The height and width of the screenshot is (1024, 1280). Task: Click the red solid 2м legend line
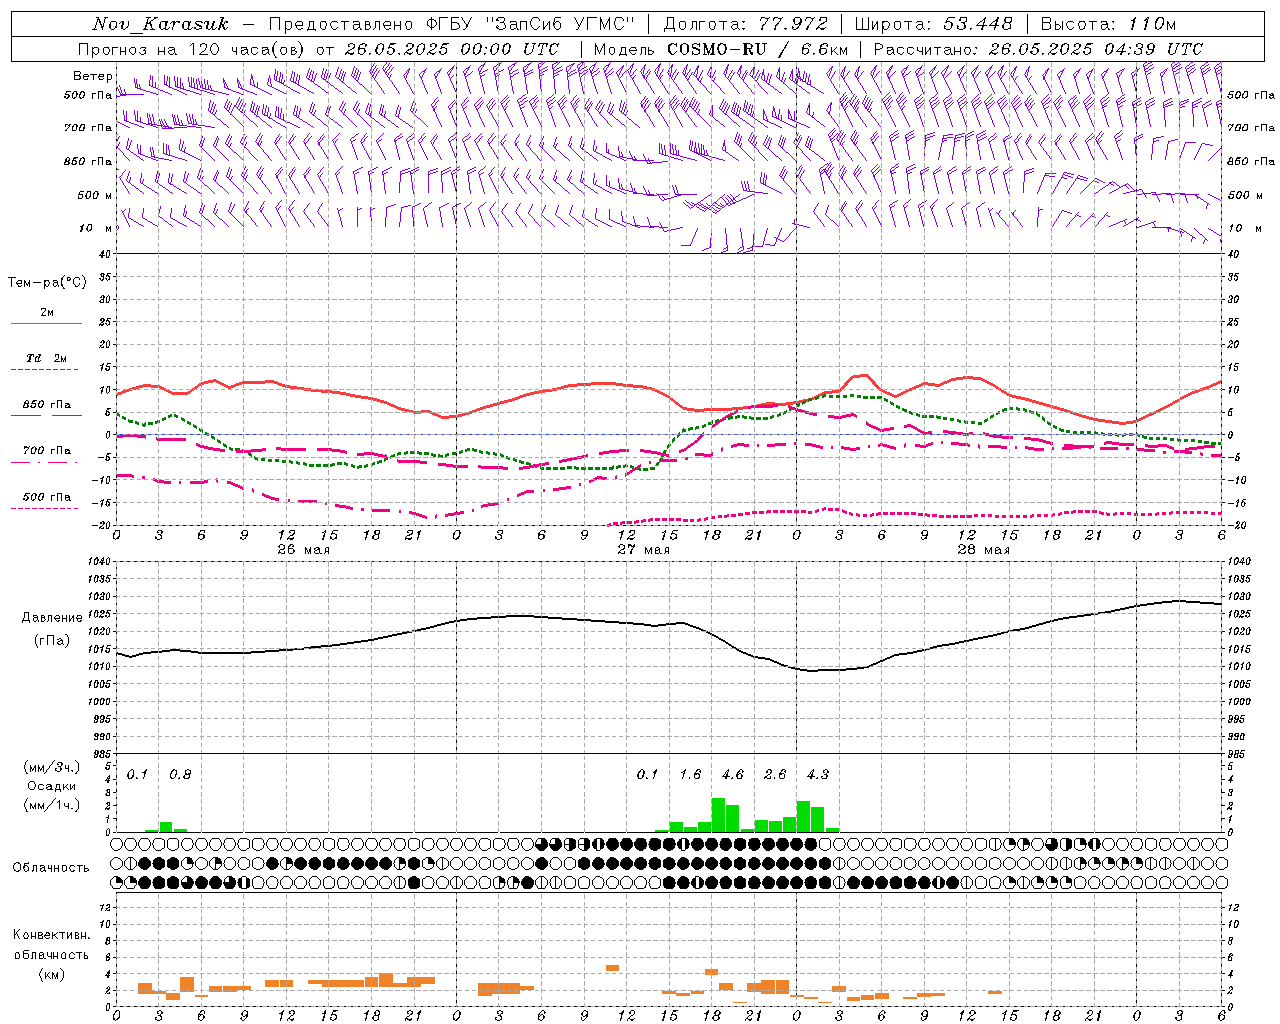(46, 324)
